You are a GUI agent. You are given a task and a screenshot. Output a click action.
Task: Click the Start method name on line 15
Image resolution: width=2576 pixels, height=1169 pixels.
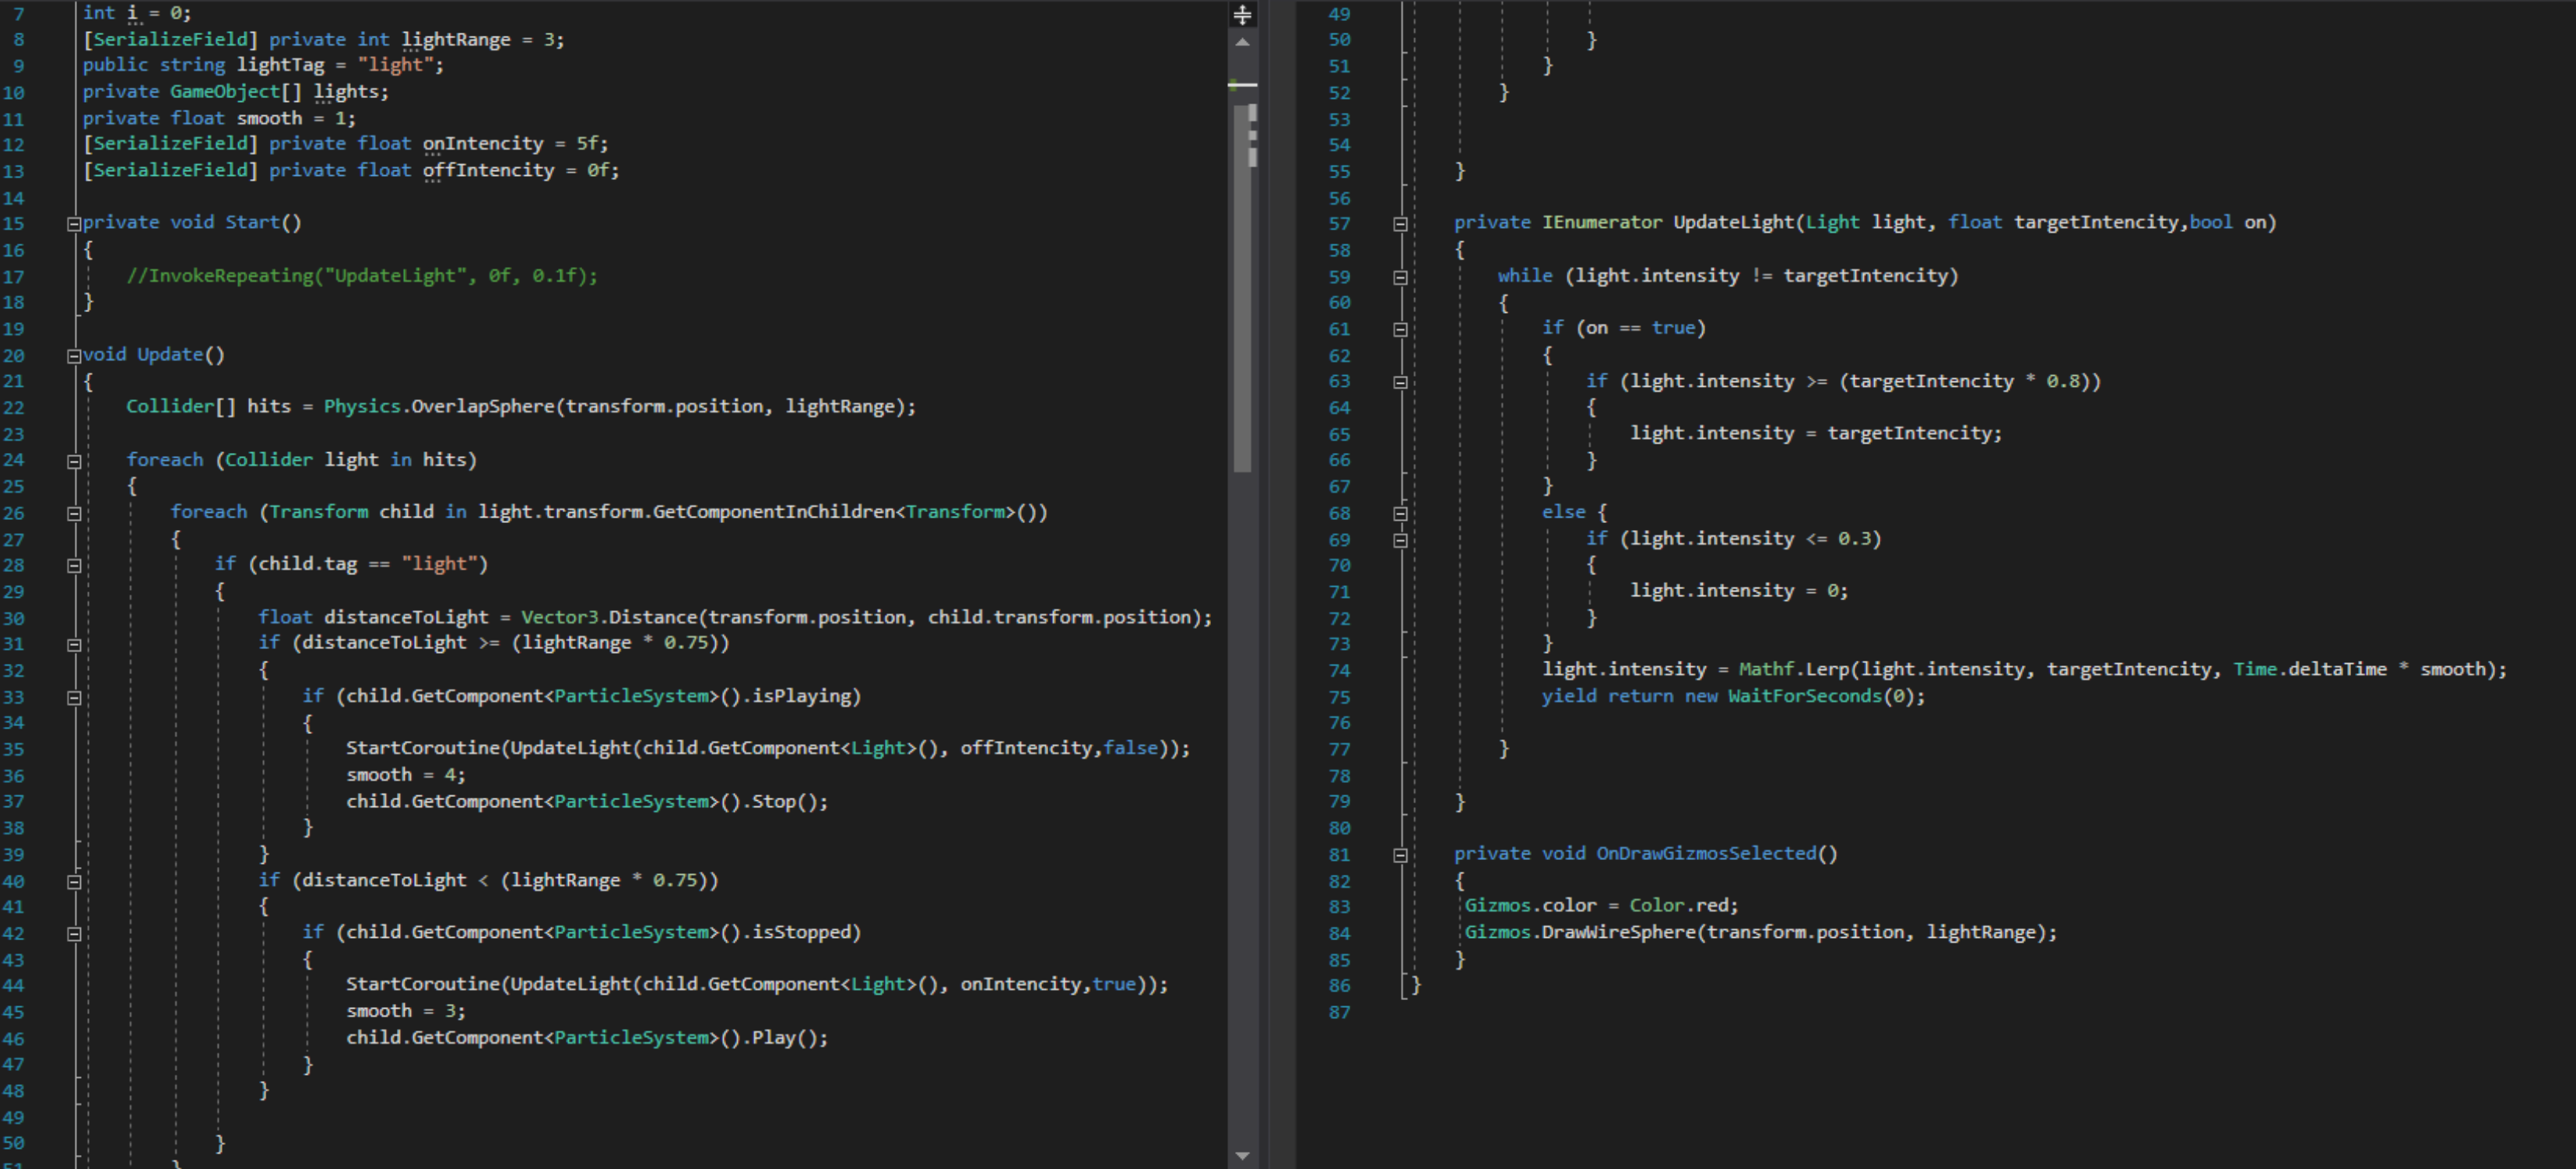tap(252, 222)
